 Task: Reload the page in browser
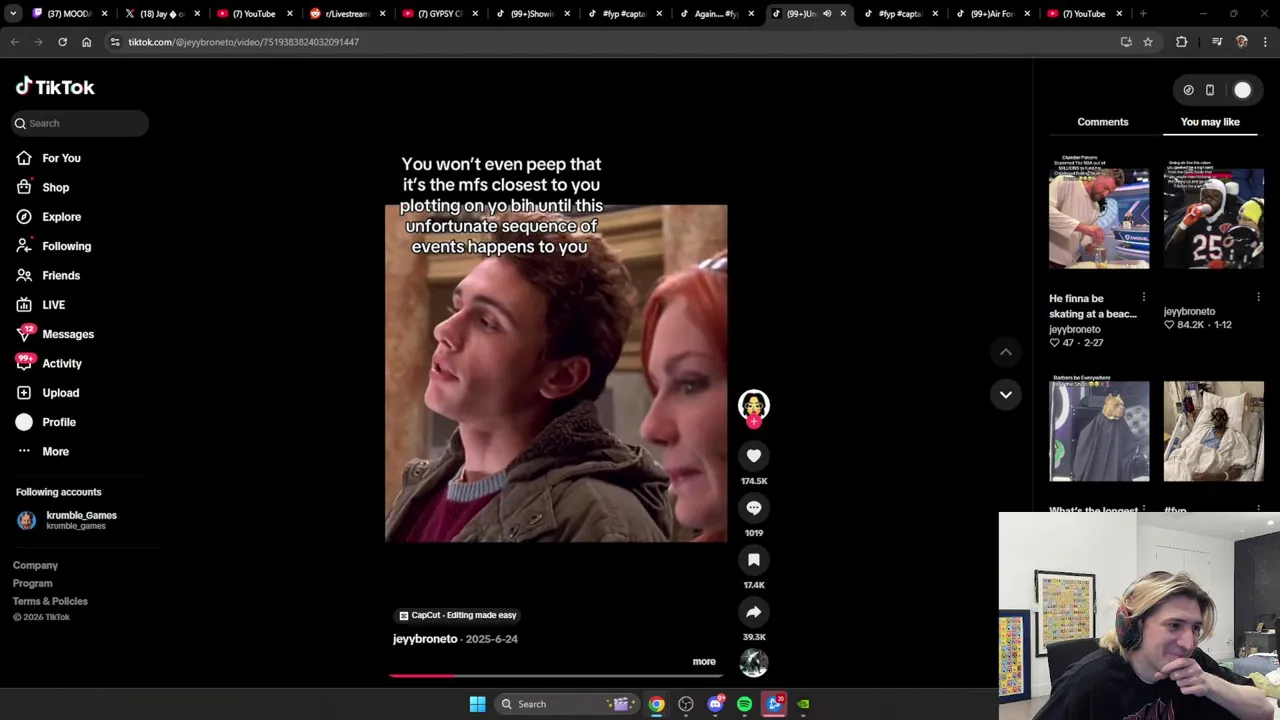point(62,42)
